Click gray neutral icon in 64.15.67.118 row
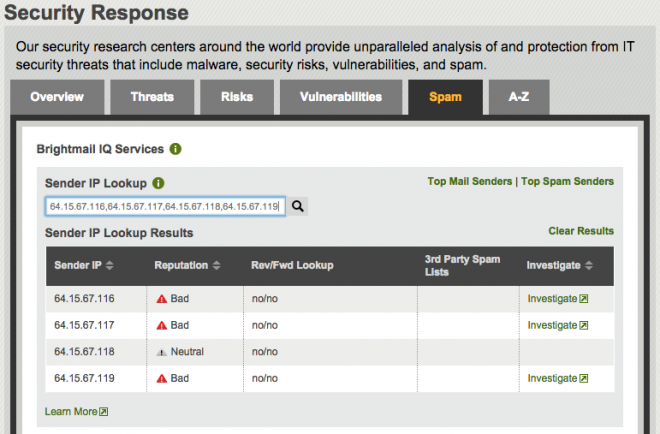Image resolution: width=660 pixels, height=434 pixels. (x=162, y=352)
